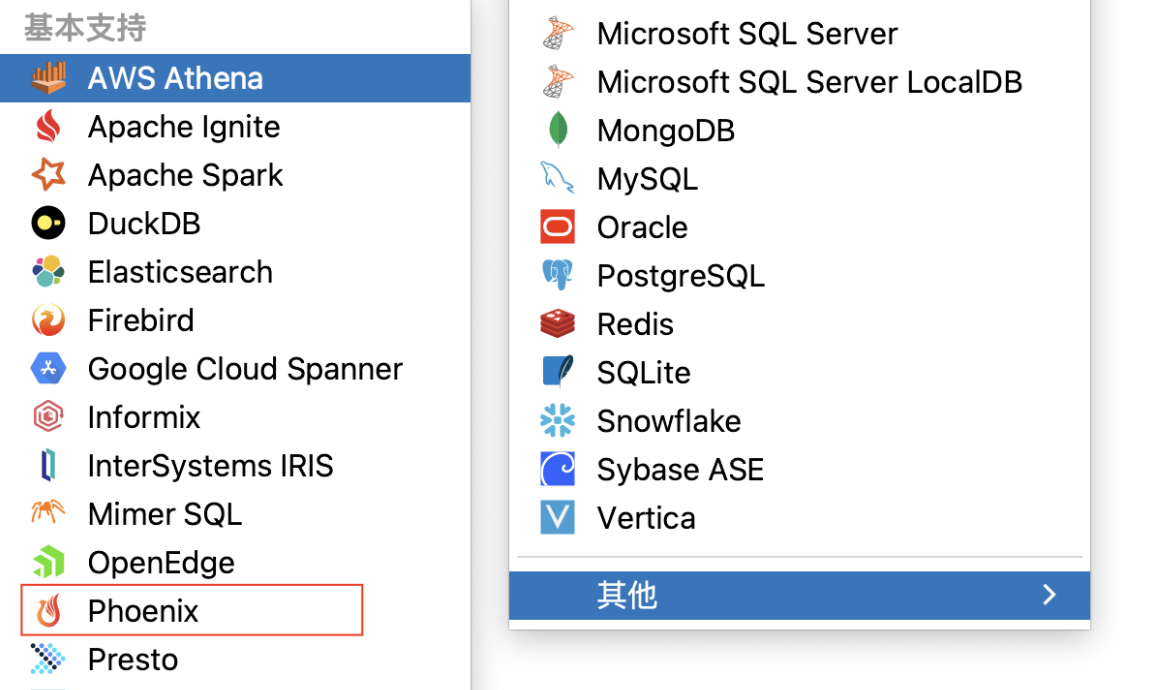Screen dimensions: 1160x690
Task: Click the Redis red stack icon
Action: coord(558,323)
